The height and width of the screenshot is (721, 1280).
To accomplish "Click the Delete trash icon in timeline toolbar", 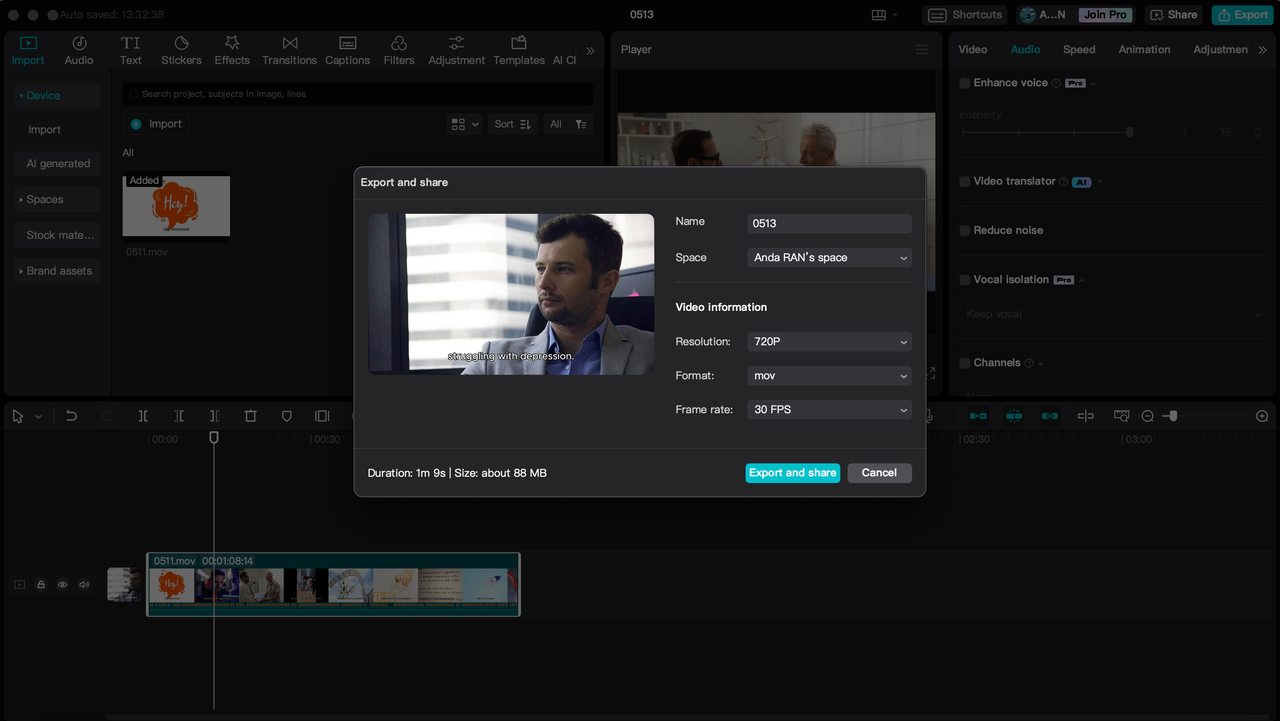I will click(251, 416).
